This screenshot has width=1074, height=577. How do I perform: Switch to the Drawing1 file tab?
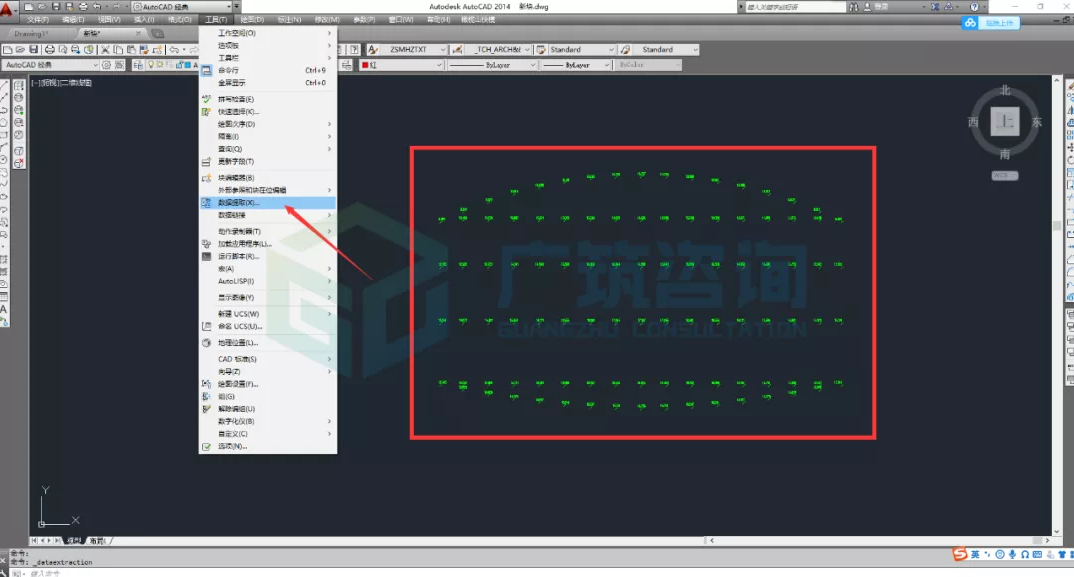(x=32, y=34)
